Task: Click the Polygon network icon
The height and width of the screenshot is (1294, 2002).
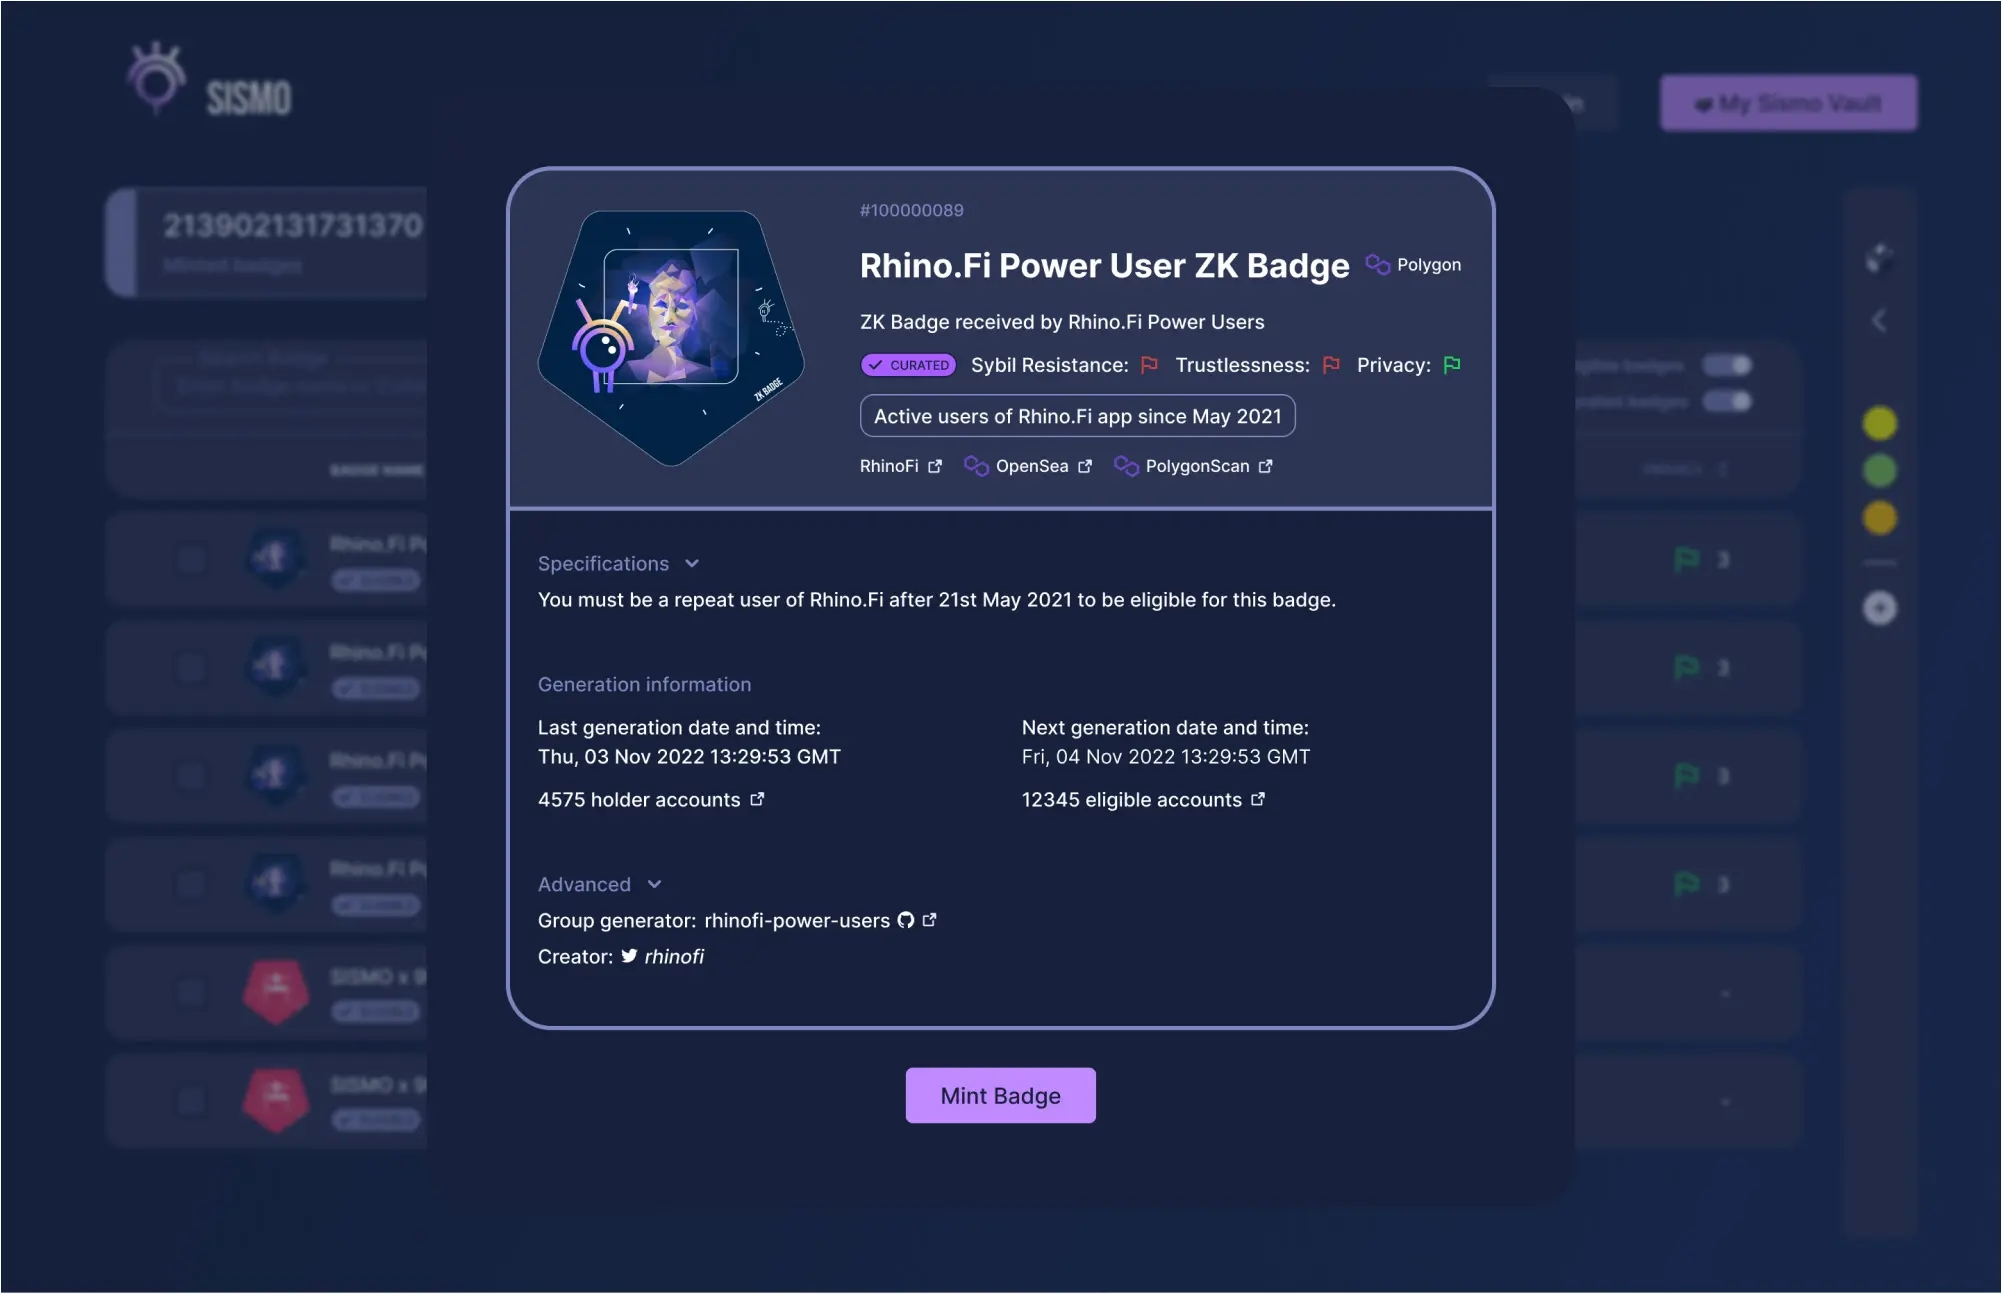Action: (x=1376, y=266)
